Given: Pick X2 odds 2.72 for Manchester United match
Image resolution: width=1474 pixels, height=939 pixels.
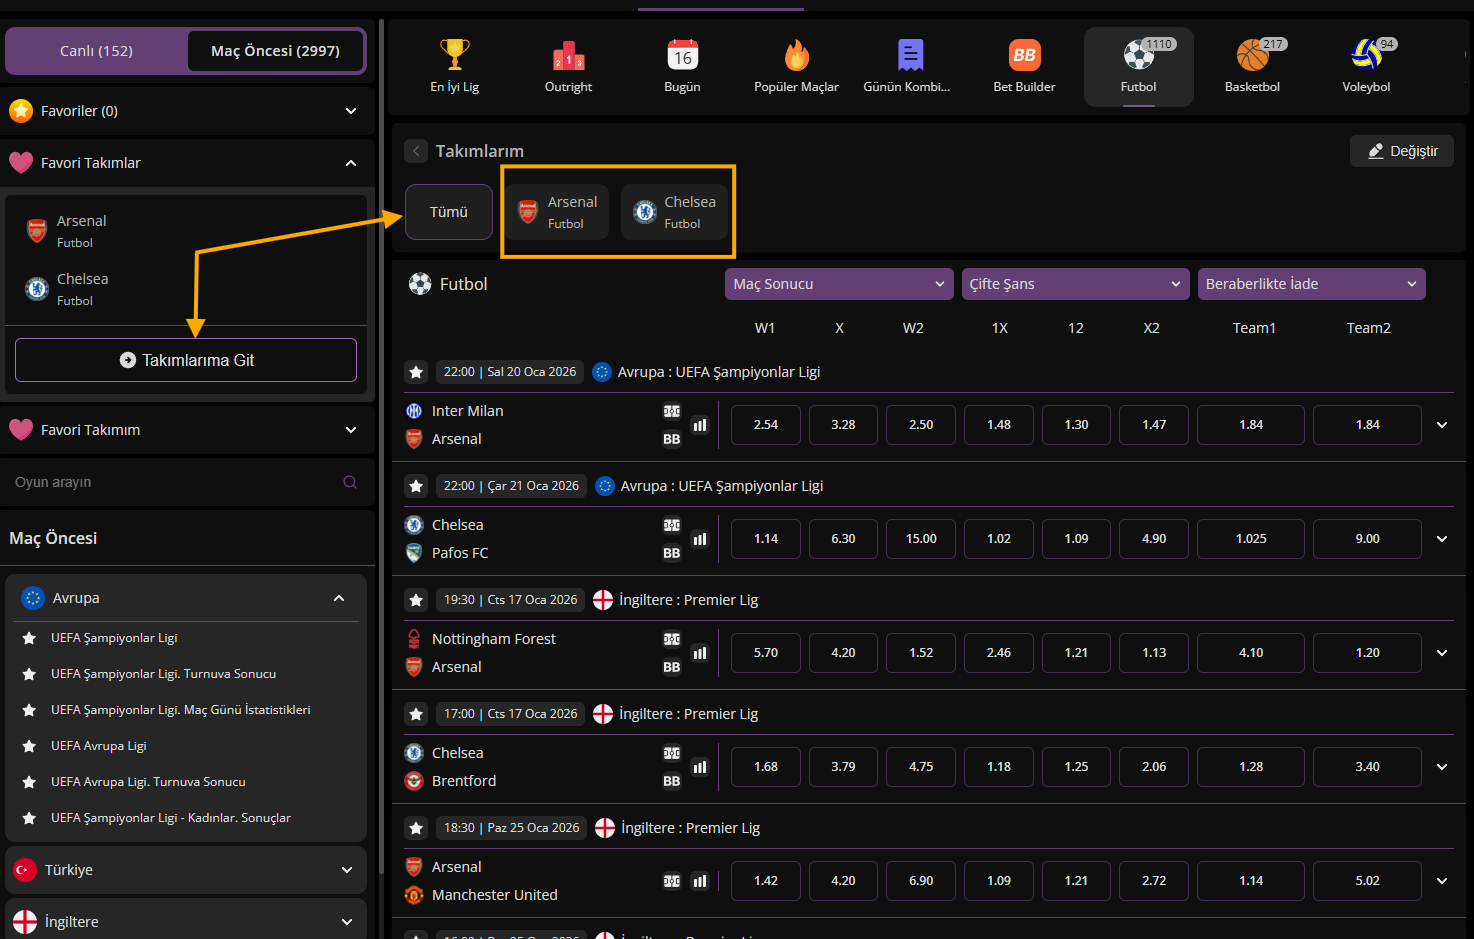Looking at the screenshot, I should pos(1154,881).
